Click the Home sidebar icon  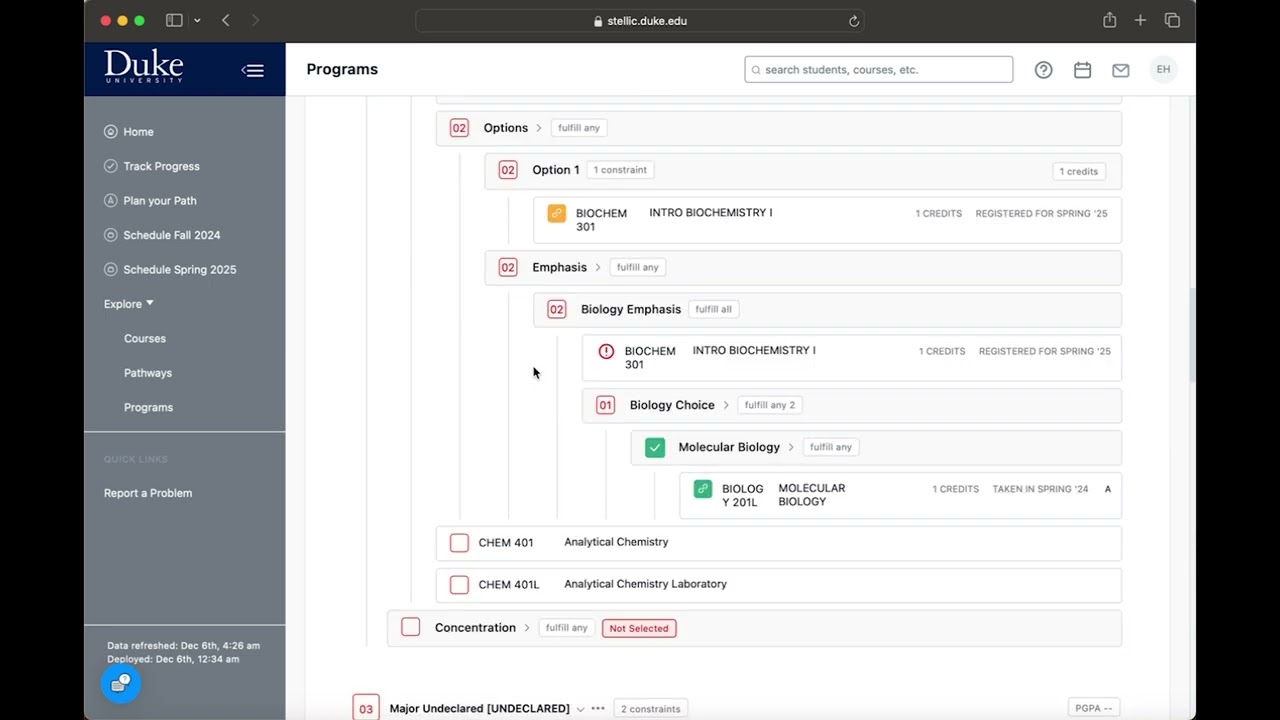(x=111, y=132)
